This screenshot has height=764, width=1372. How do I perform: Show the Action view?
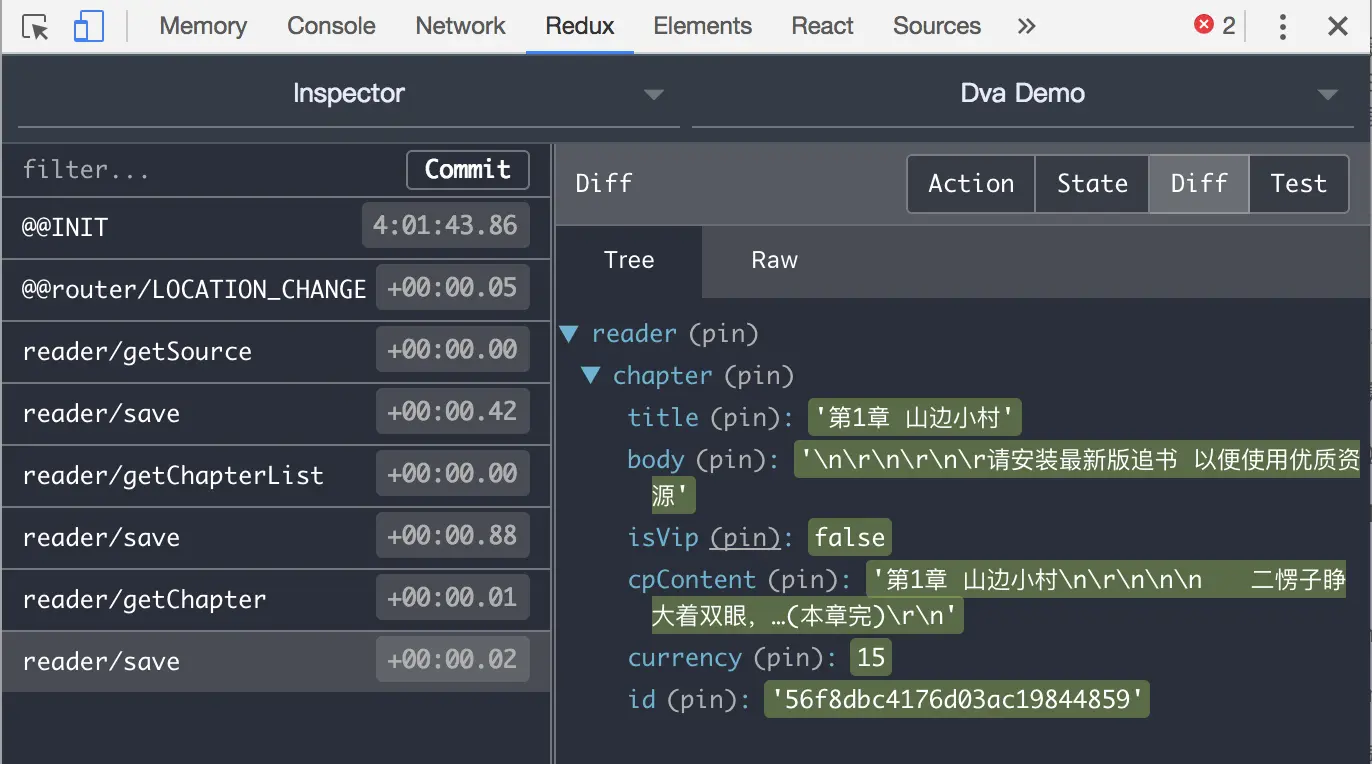971,184
